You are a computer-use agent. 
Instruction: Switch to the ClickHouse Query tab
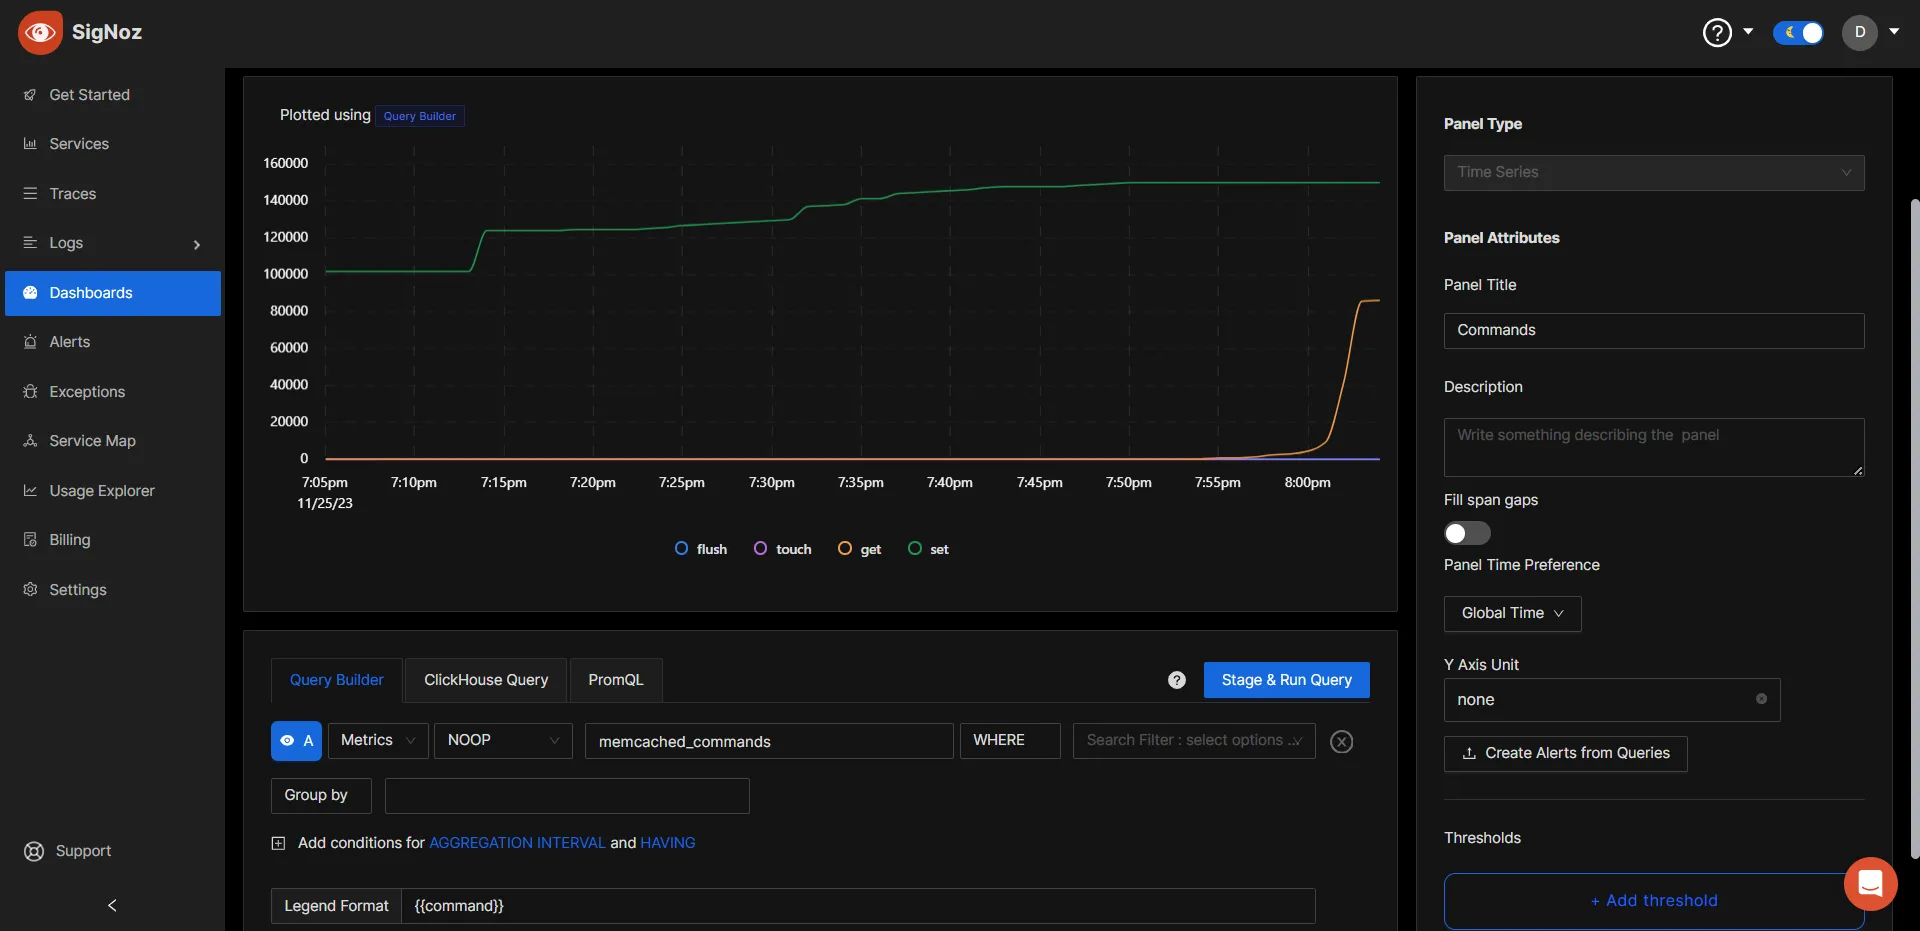tap(486, 680)
